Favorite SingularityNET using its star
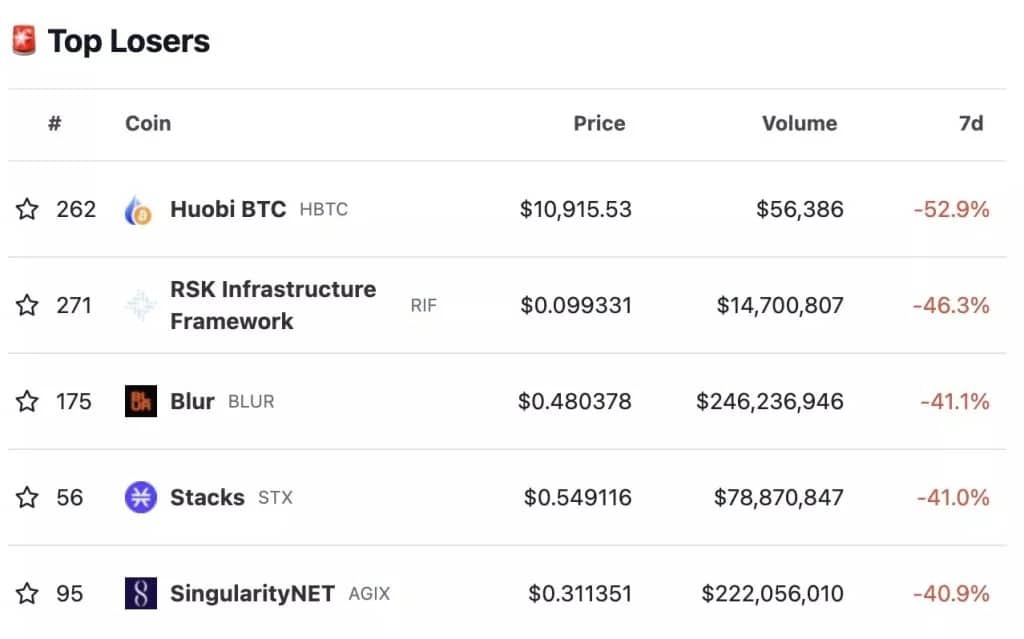 point(27,593)
